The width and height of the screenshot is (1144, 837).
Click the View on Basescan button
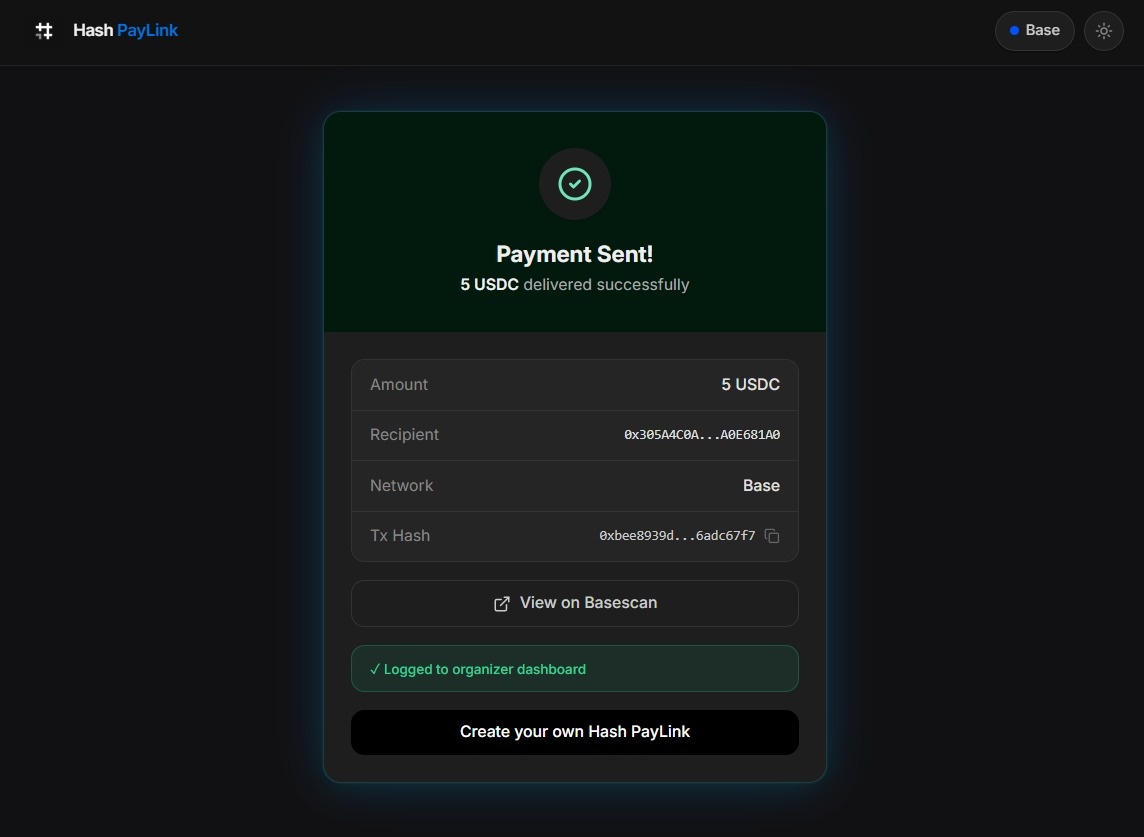(575, 603)
